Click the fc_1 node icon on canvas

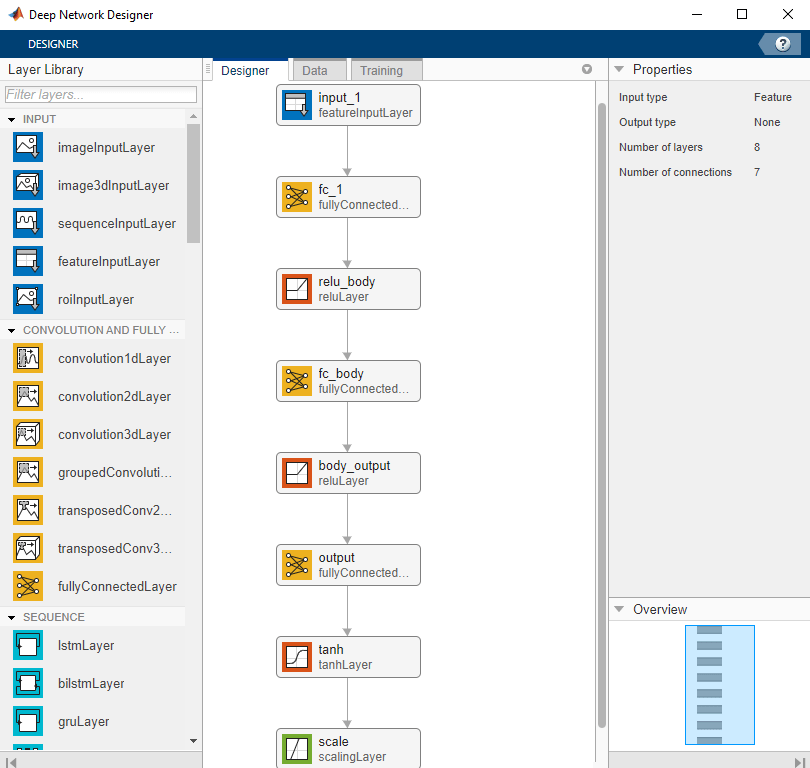pos(297,197)
